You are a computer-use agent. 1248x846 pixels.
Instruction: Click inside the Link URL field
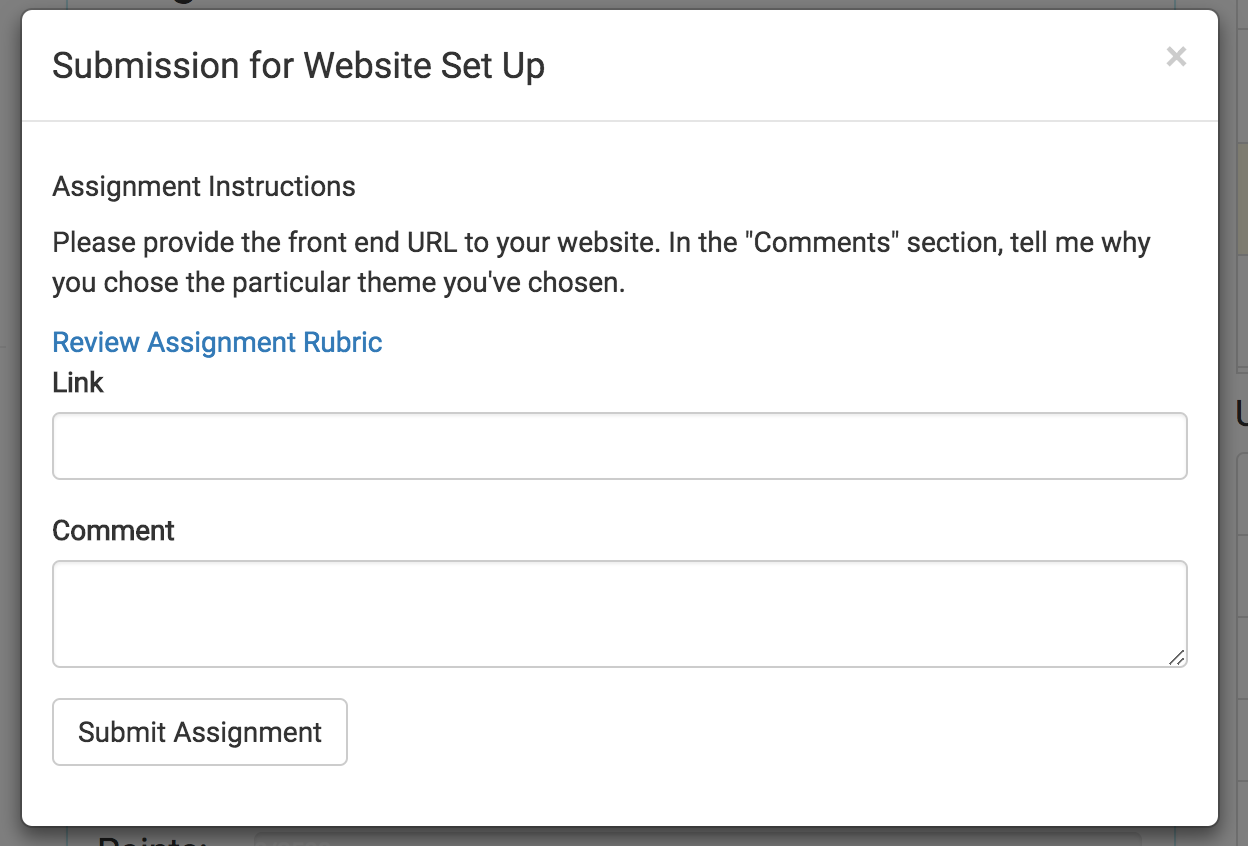(x=619, y=446)
